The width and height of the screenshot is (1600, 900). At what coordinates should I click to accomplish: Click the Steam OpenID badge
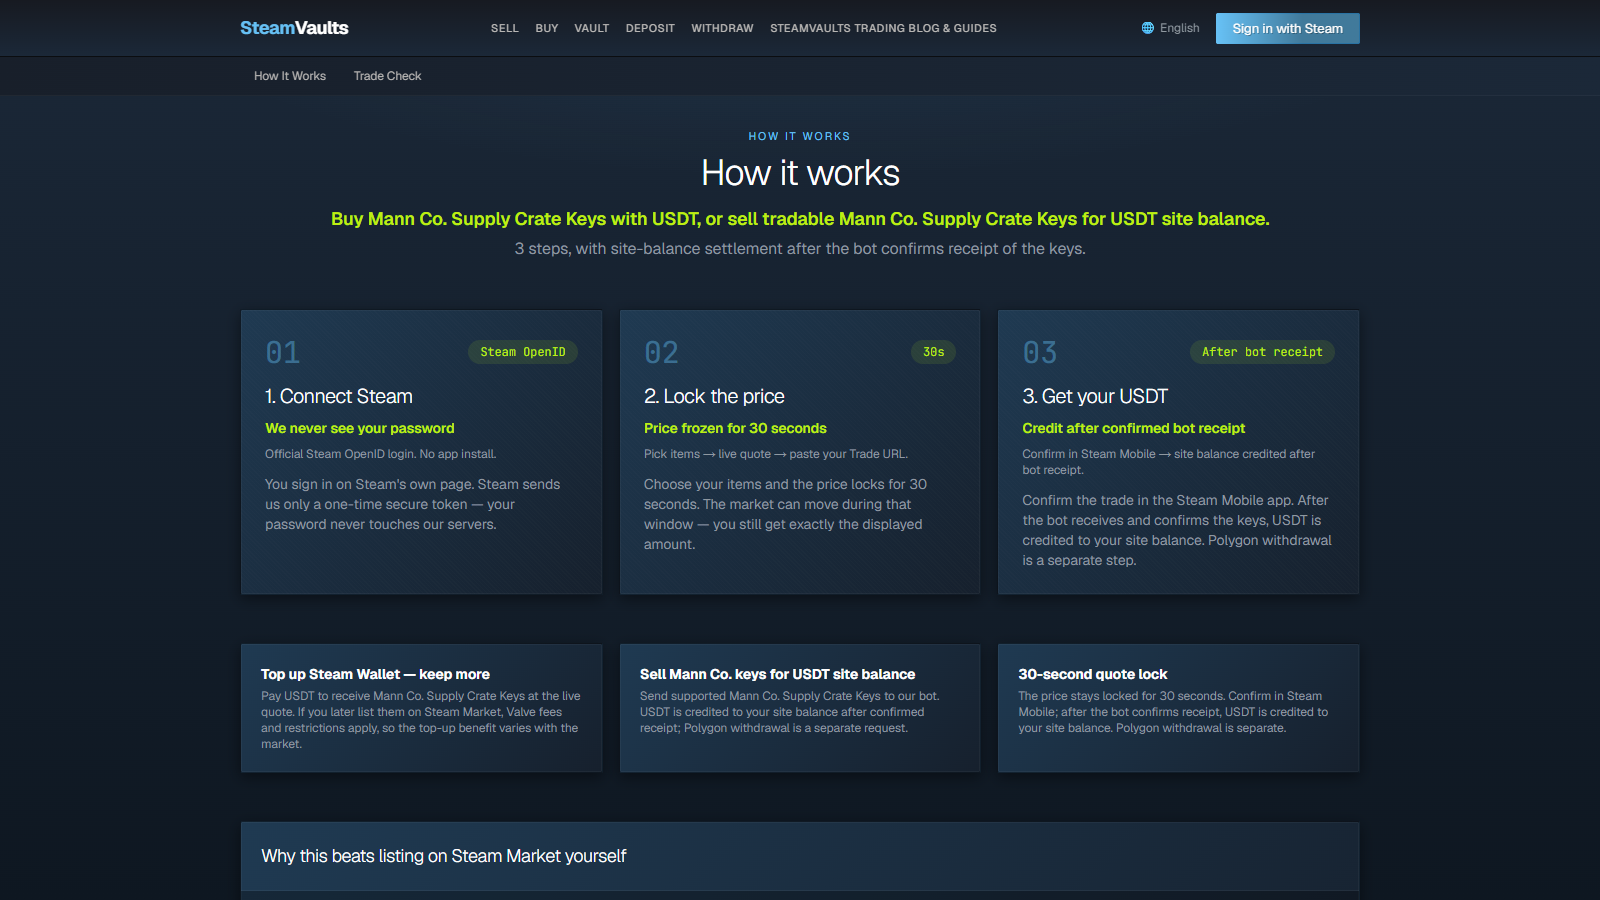pos(523,352)
